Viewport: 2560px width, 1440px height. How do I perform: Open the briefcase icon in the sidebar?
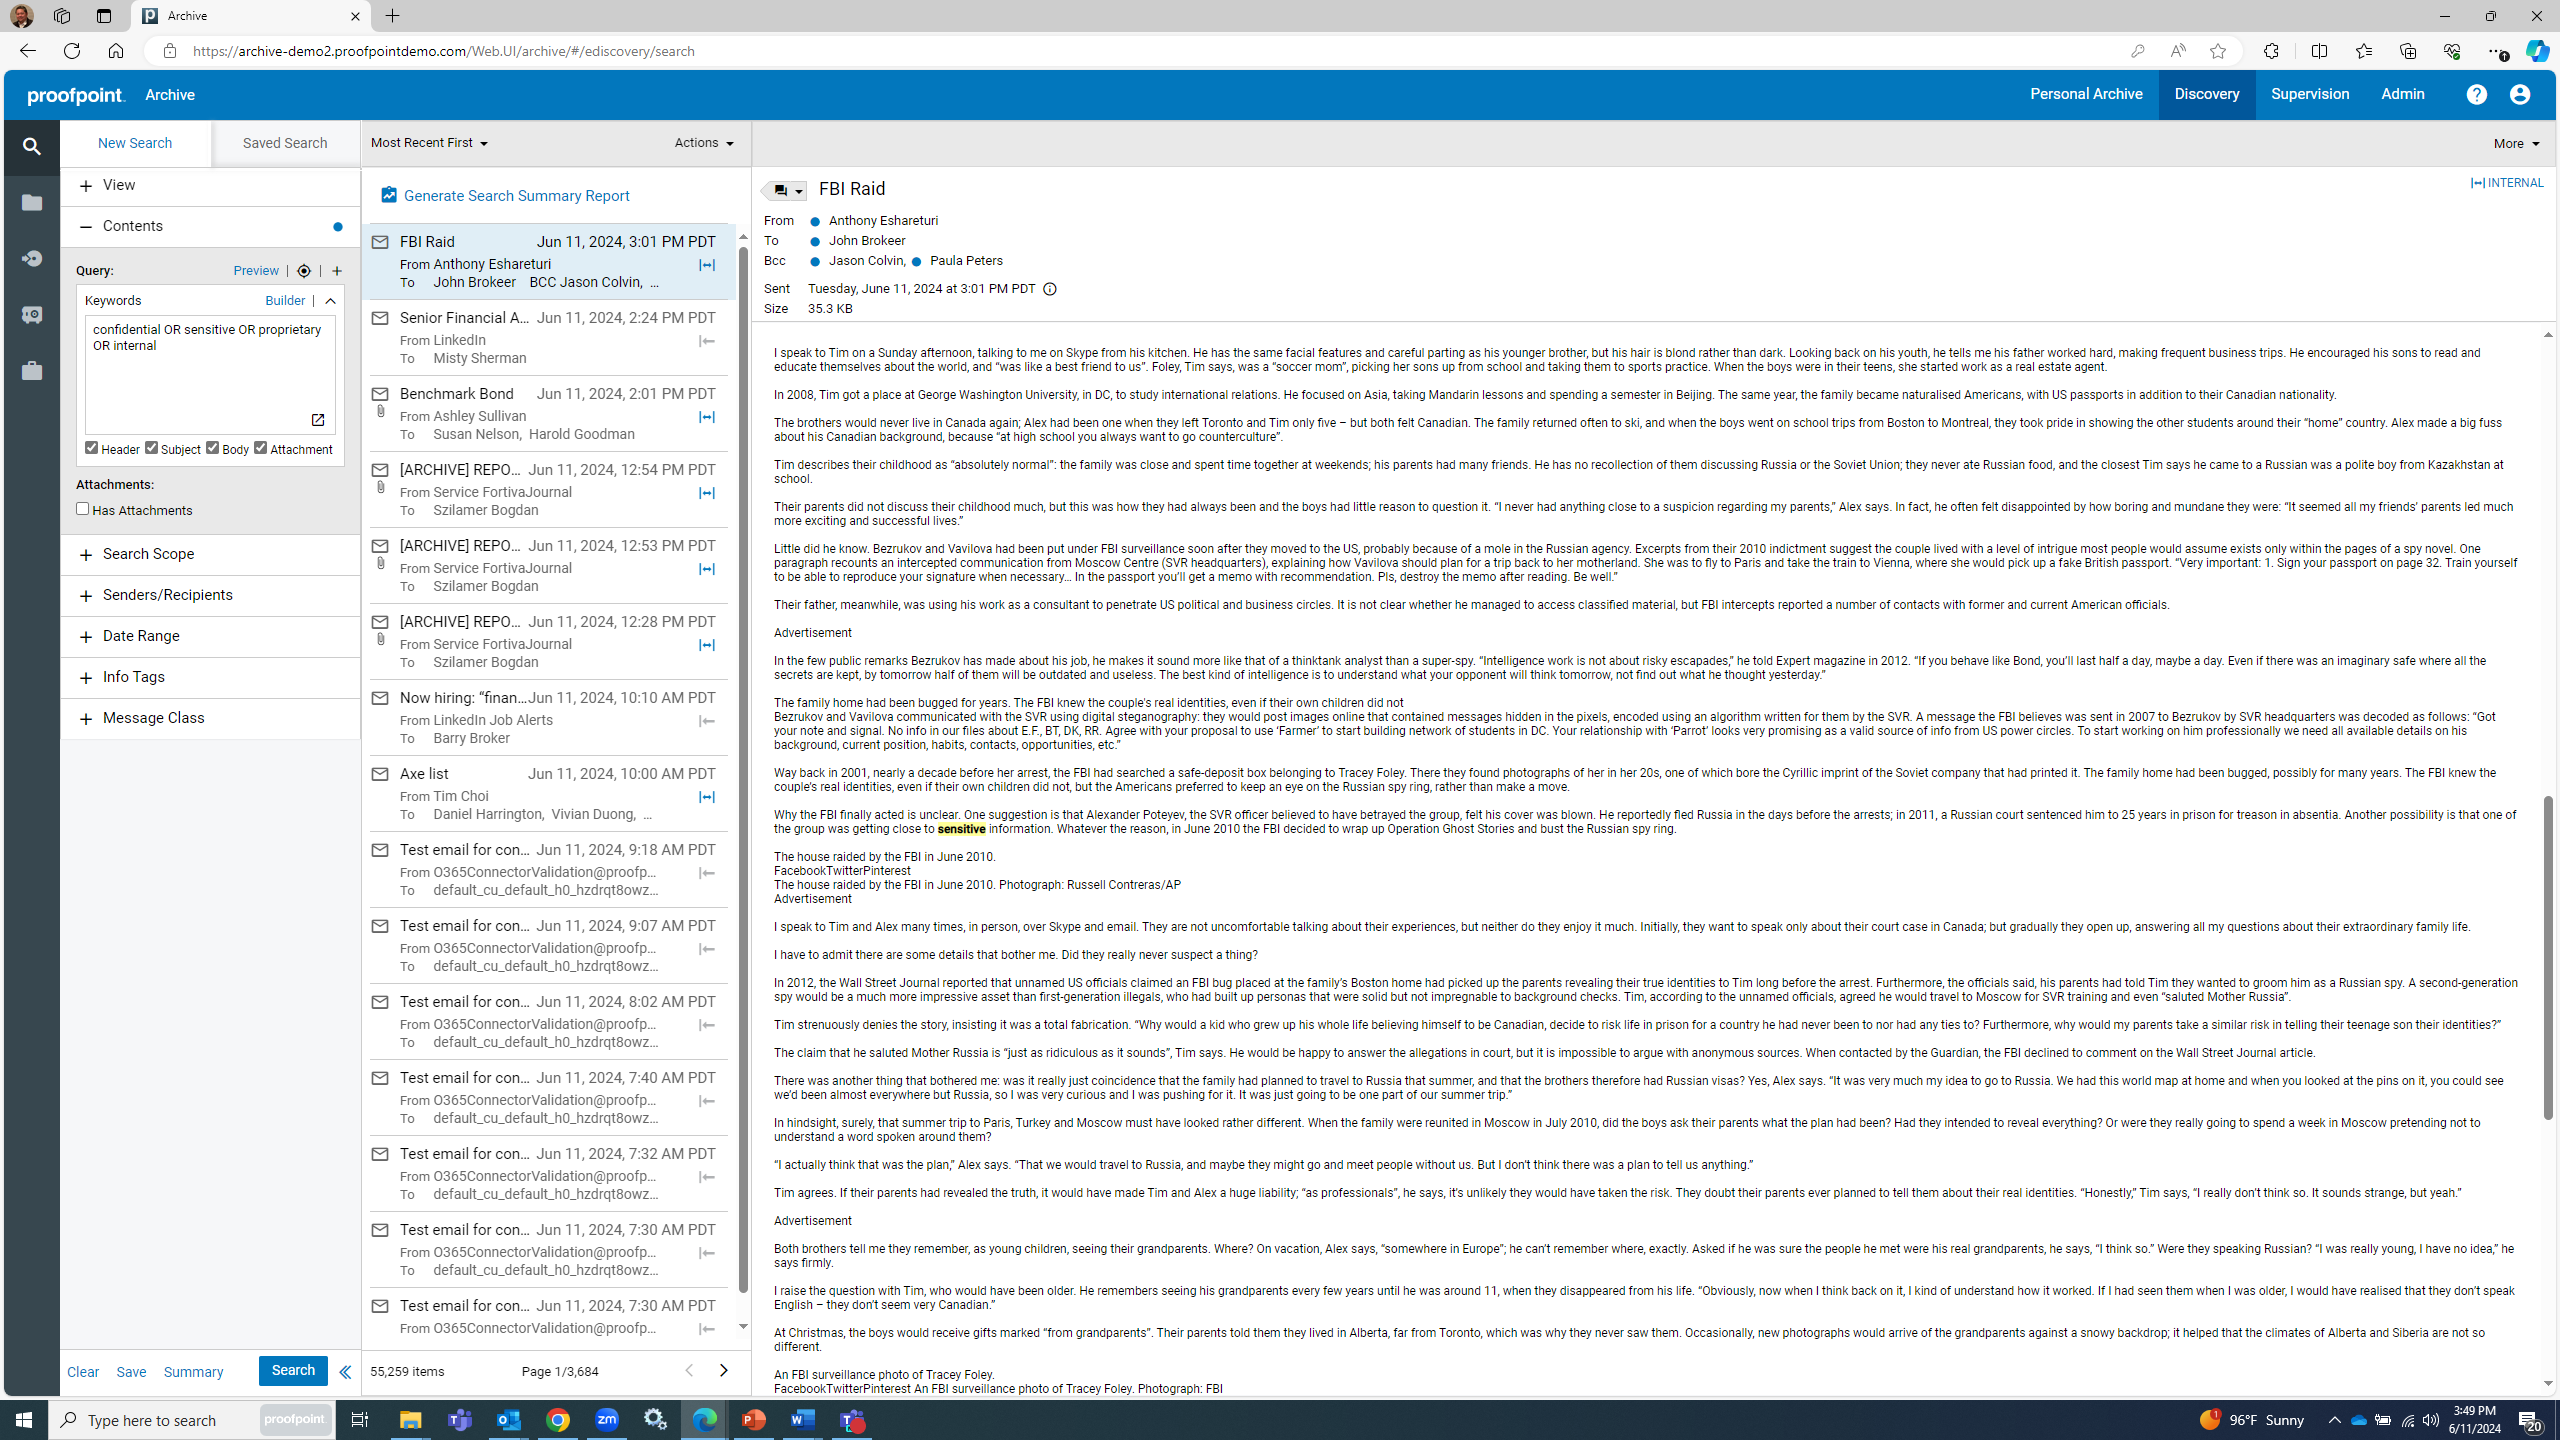[31, 370]
